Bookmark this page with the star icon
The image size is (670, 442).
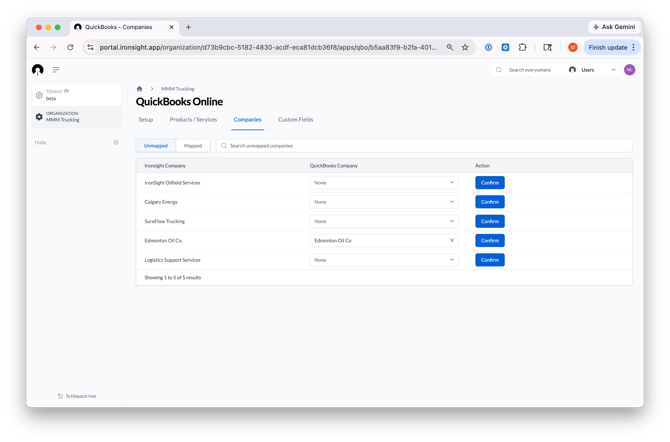tap(465, 47)
